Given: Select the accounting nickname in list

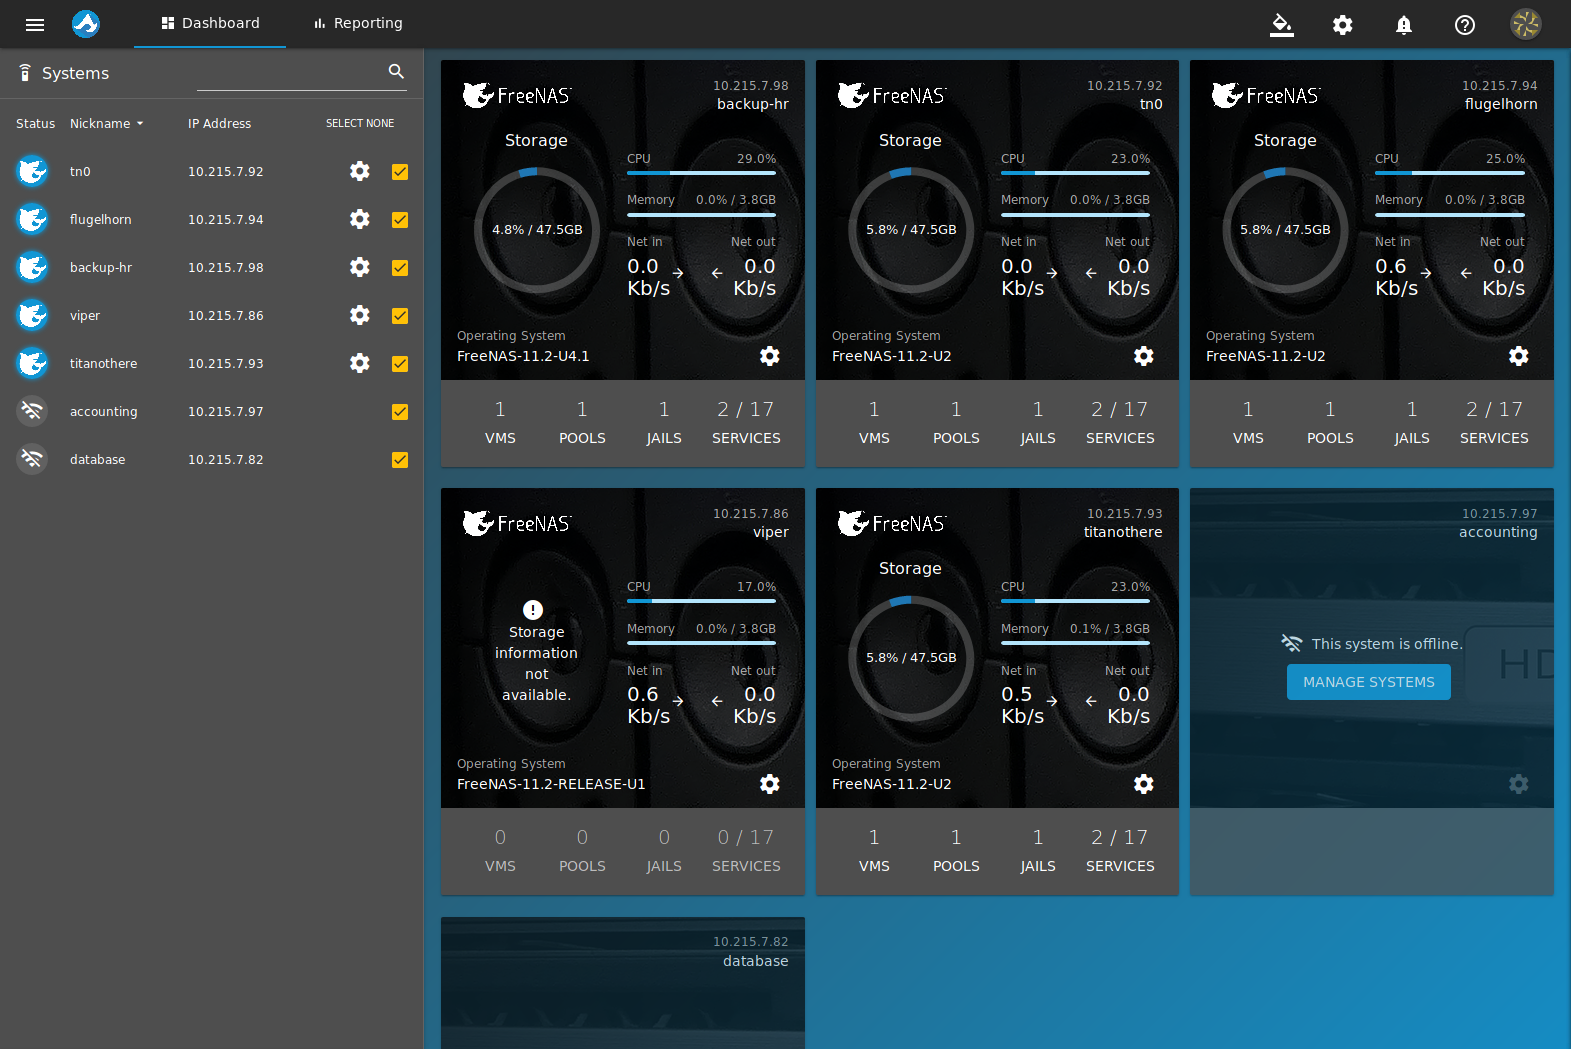Looking at the screenshot, I should pyautogui.click(x=104, y=412).
